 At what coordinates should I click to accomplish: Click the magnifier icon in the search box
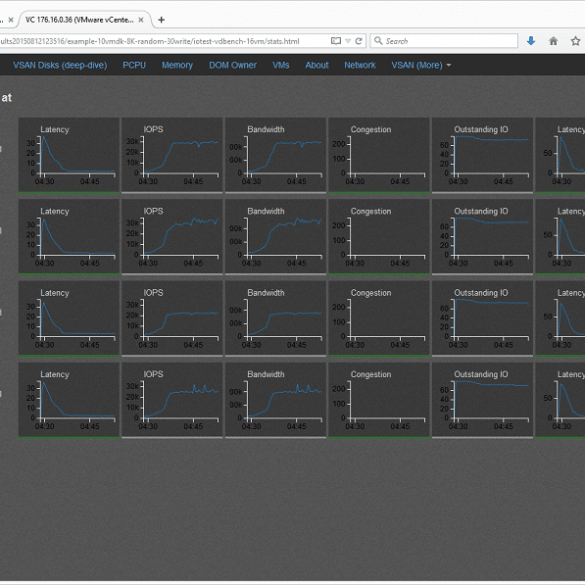coord(378,41)
